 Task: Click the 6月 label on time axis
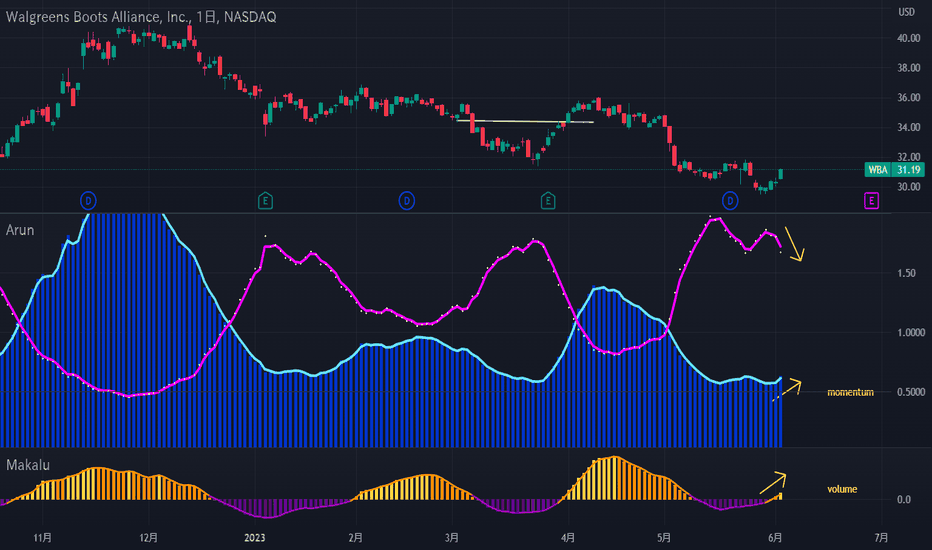774,538
